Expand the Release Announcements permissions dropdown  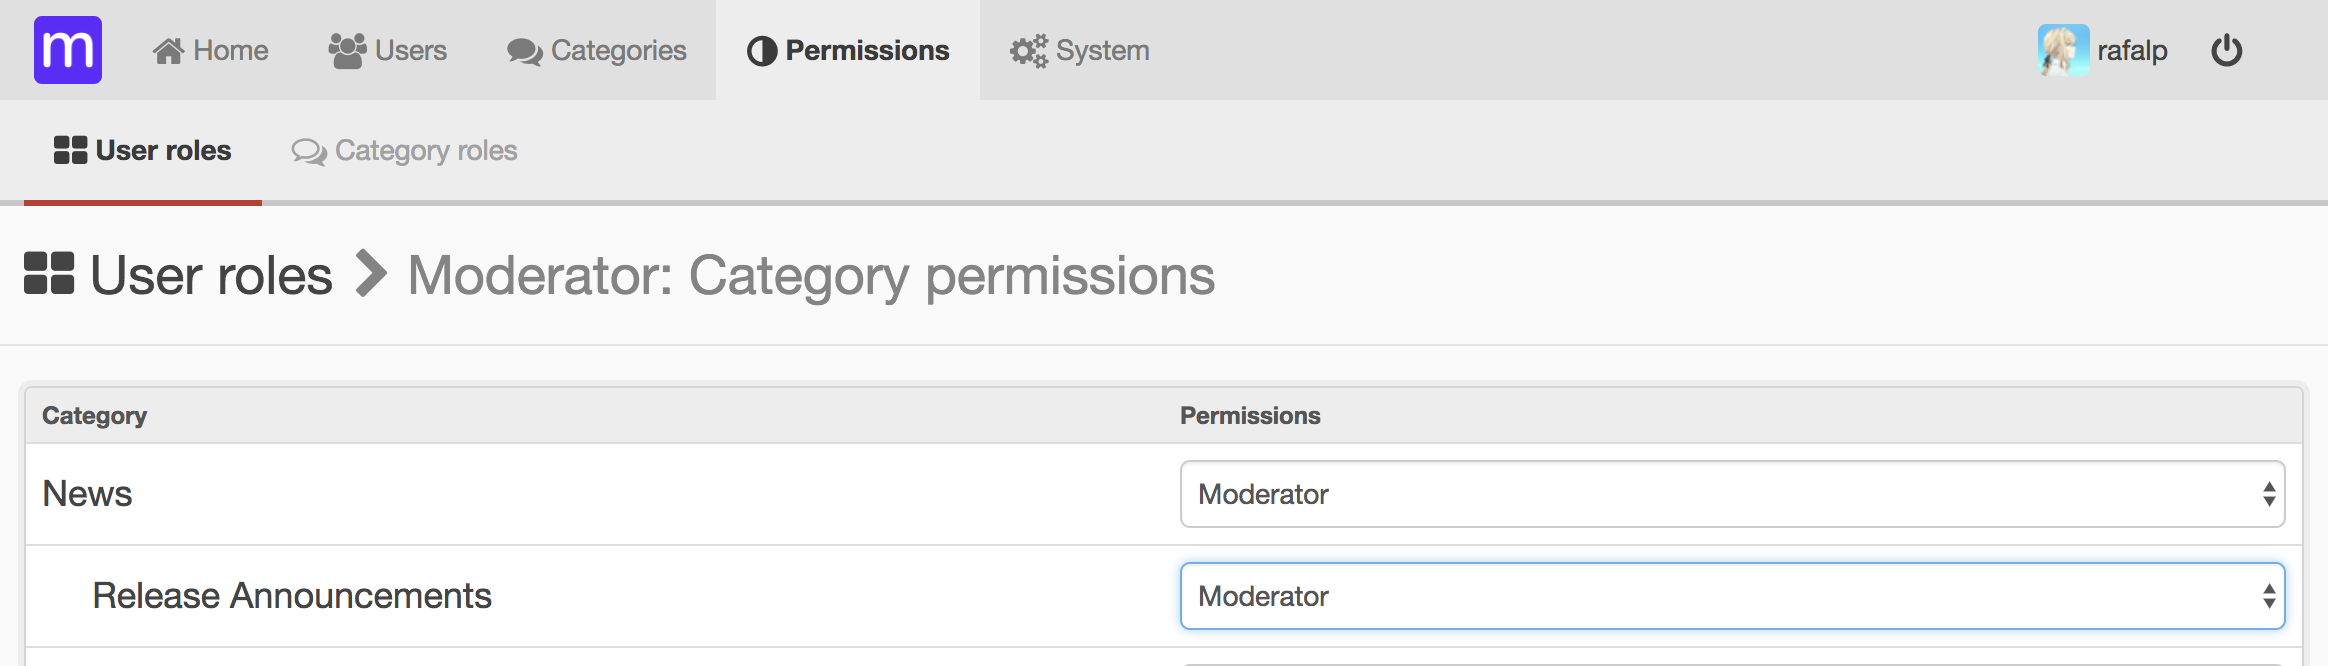click(x=1731, y=596)
